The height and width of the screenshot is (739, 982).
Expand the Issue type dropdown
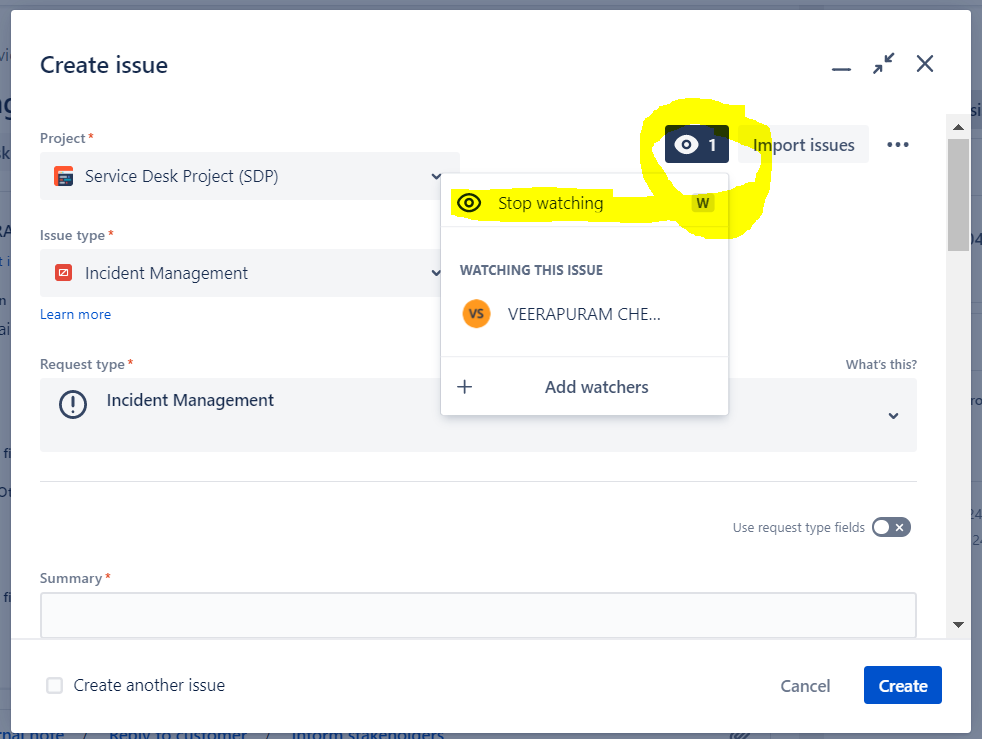(435, 273)
